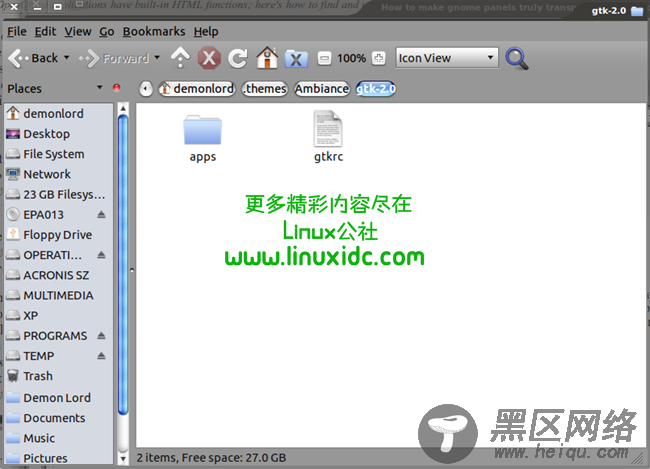The height and width of the screenshot is (469, 650).
Task: Go up to parent folder
Action: [x=180, y=58]
